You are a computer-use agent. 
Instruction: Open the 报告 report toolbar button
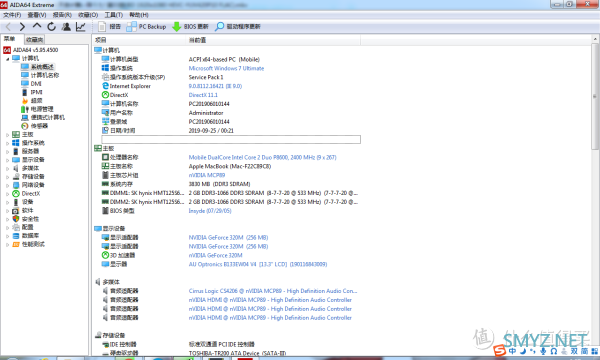pos(109,27)
